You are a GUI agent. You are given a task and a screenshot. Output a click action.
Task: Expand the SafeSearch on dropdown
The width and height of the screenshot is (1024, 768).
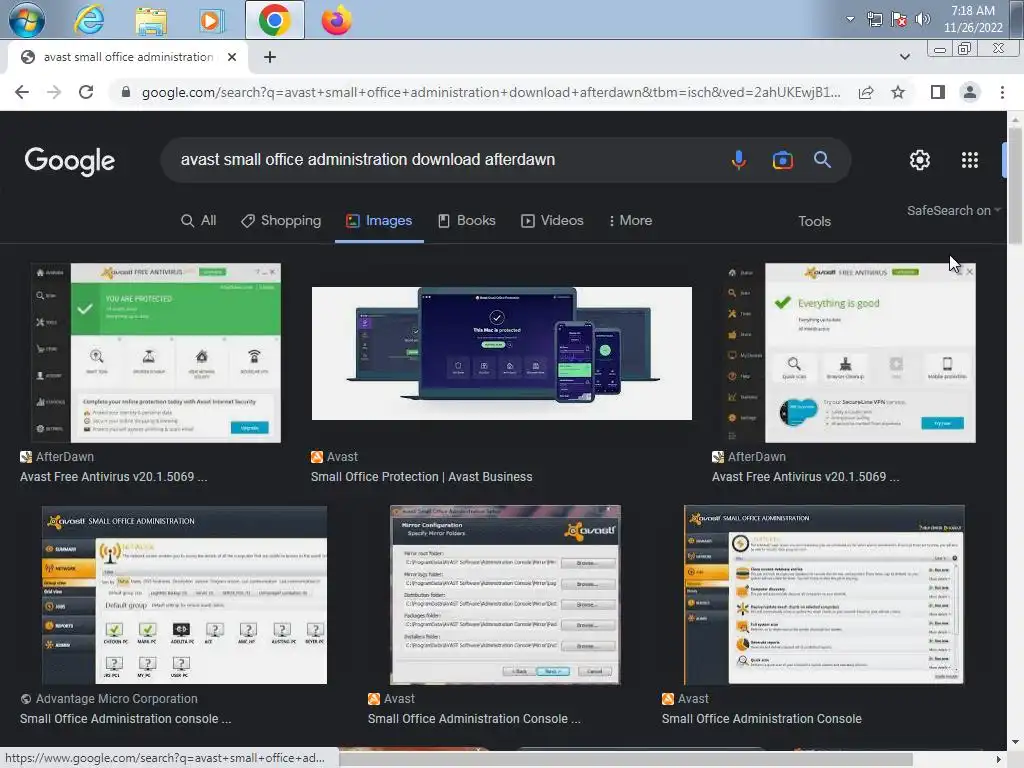pyautogui.click(x=953, y=210)
